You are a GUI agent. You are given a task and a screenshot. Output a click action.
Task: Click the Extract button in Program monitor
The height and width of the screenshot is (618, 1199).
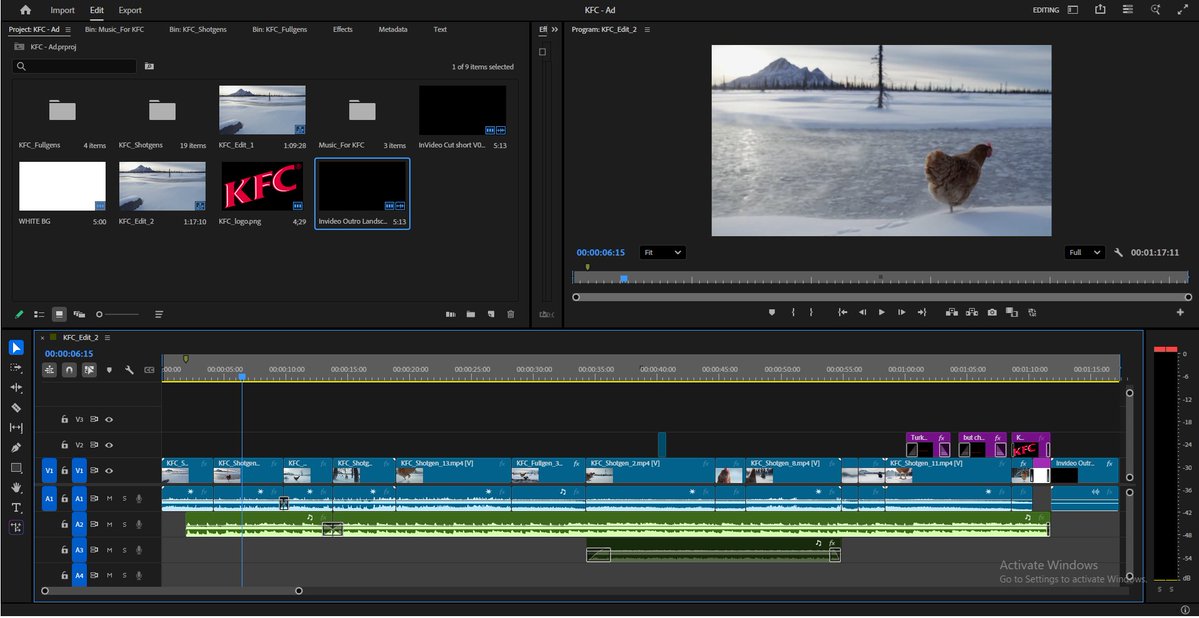[x=972, y=312]
